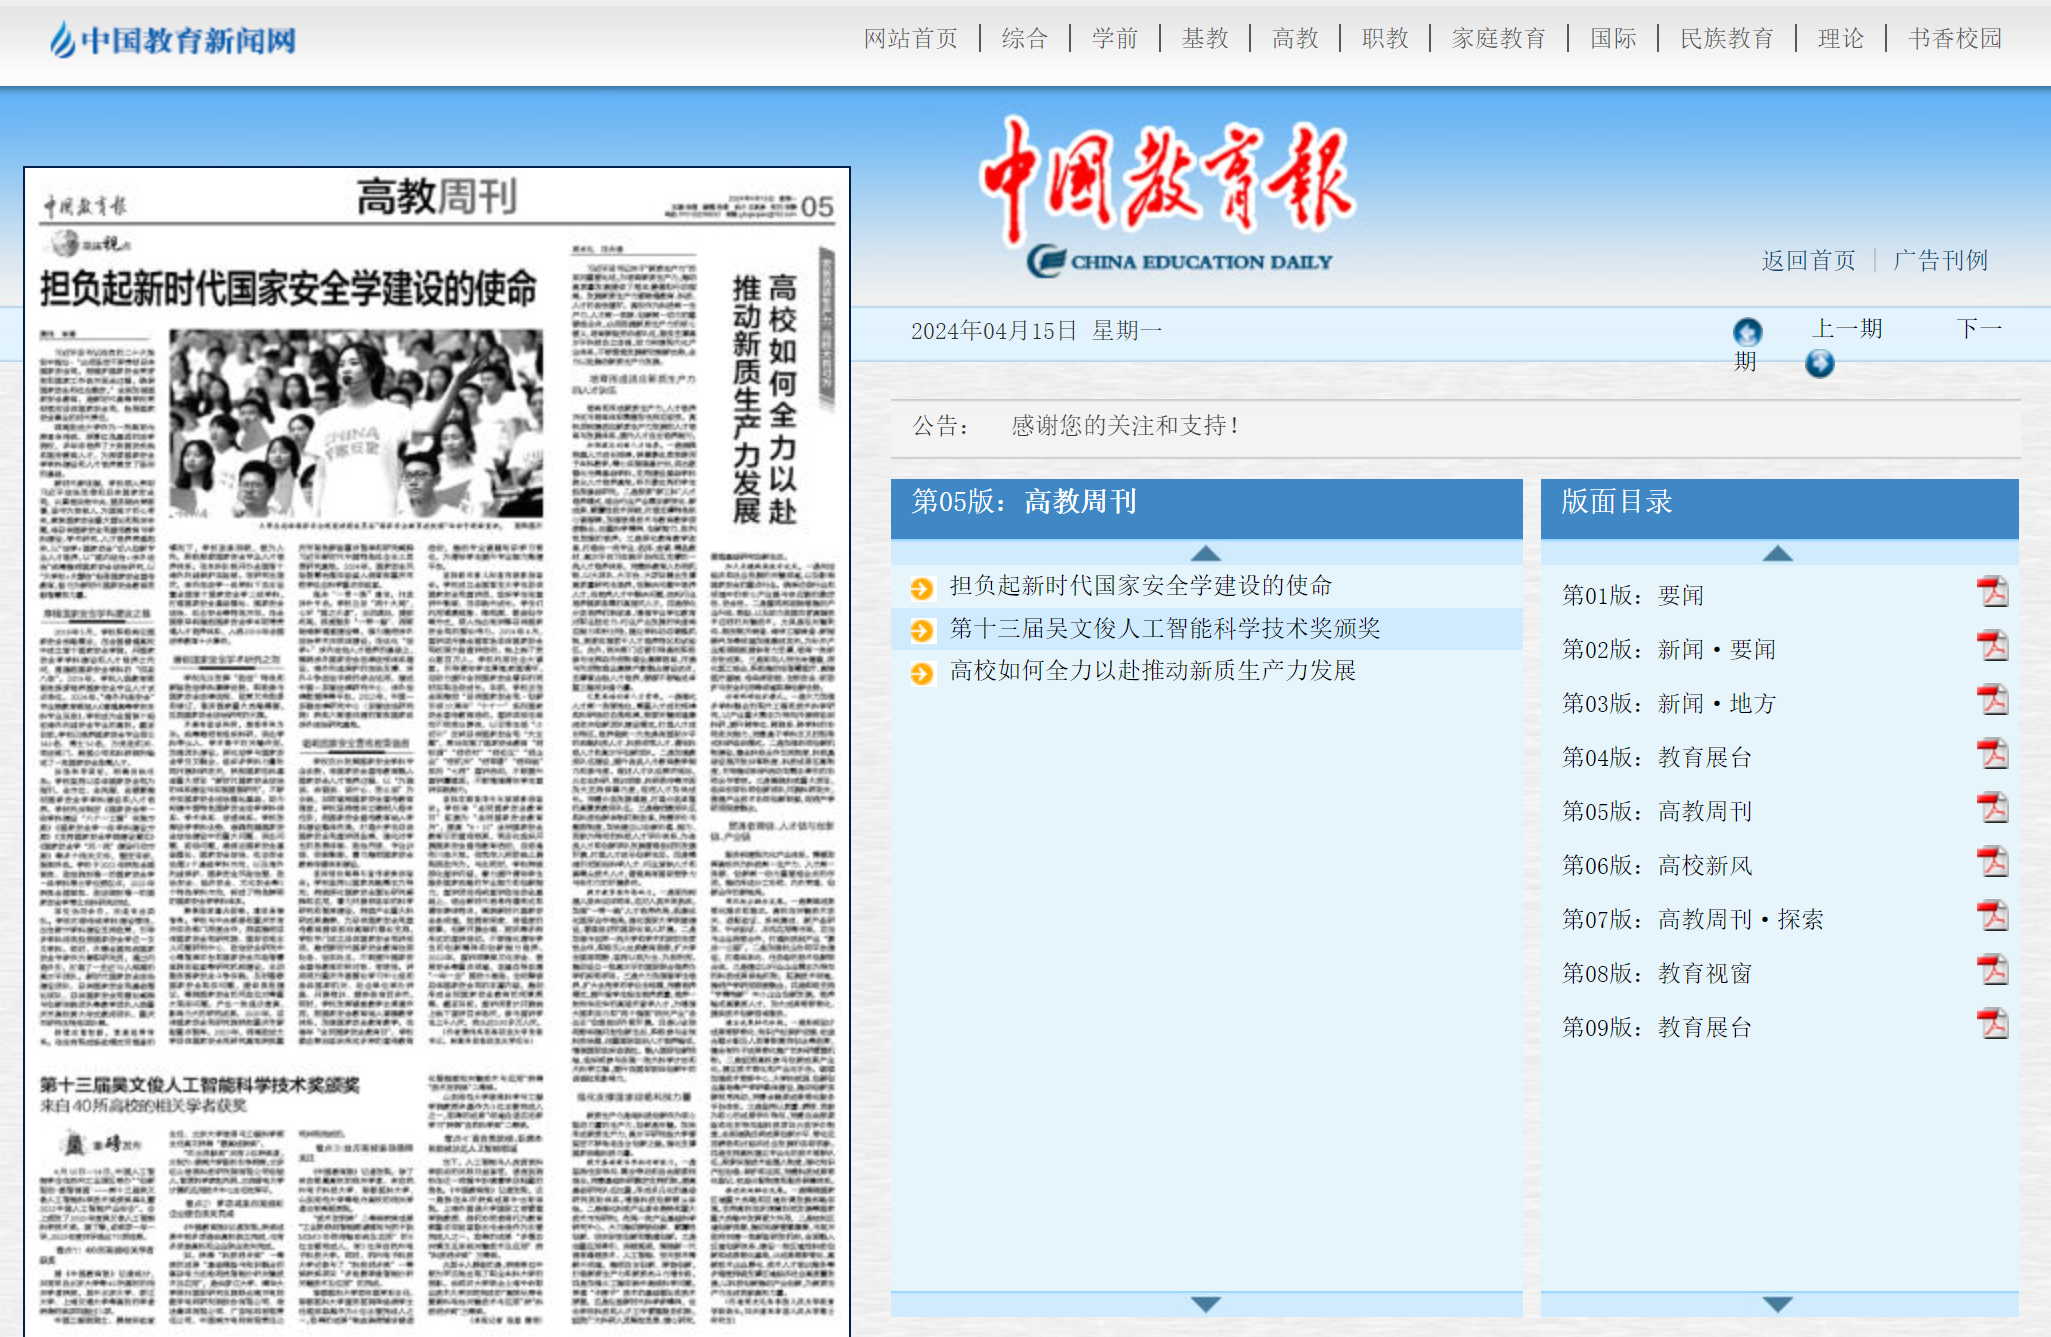Image resolution: width=2051 pixels, height=1337 pixels.
Task: Click the previous issue arrow icon
Action: 1747,332
